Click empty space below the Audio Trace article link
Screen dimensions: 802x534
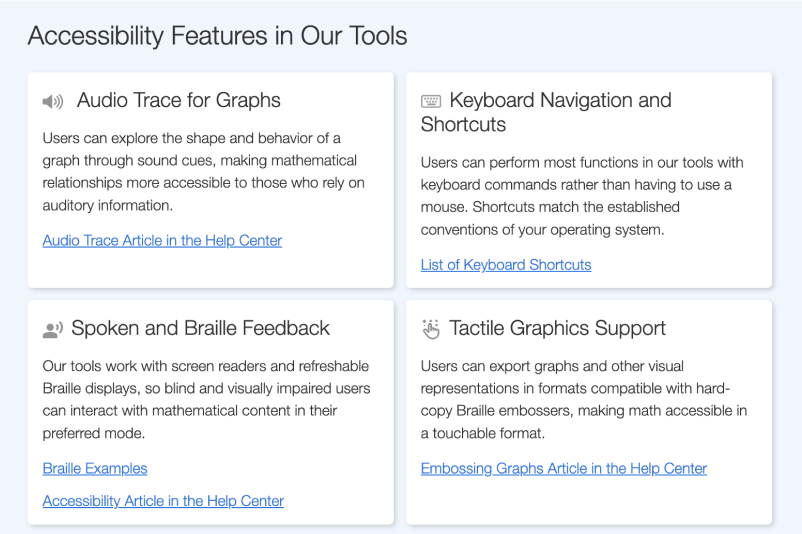(210, 268)
